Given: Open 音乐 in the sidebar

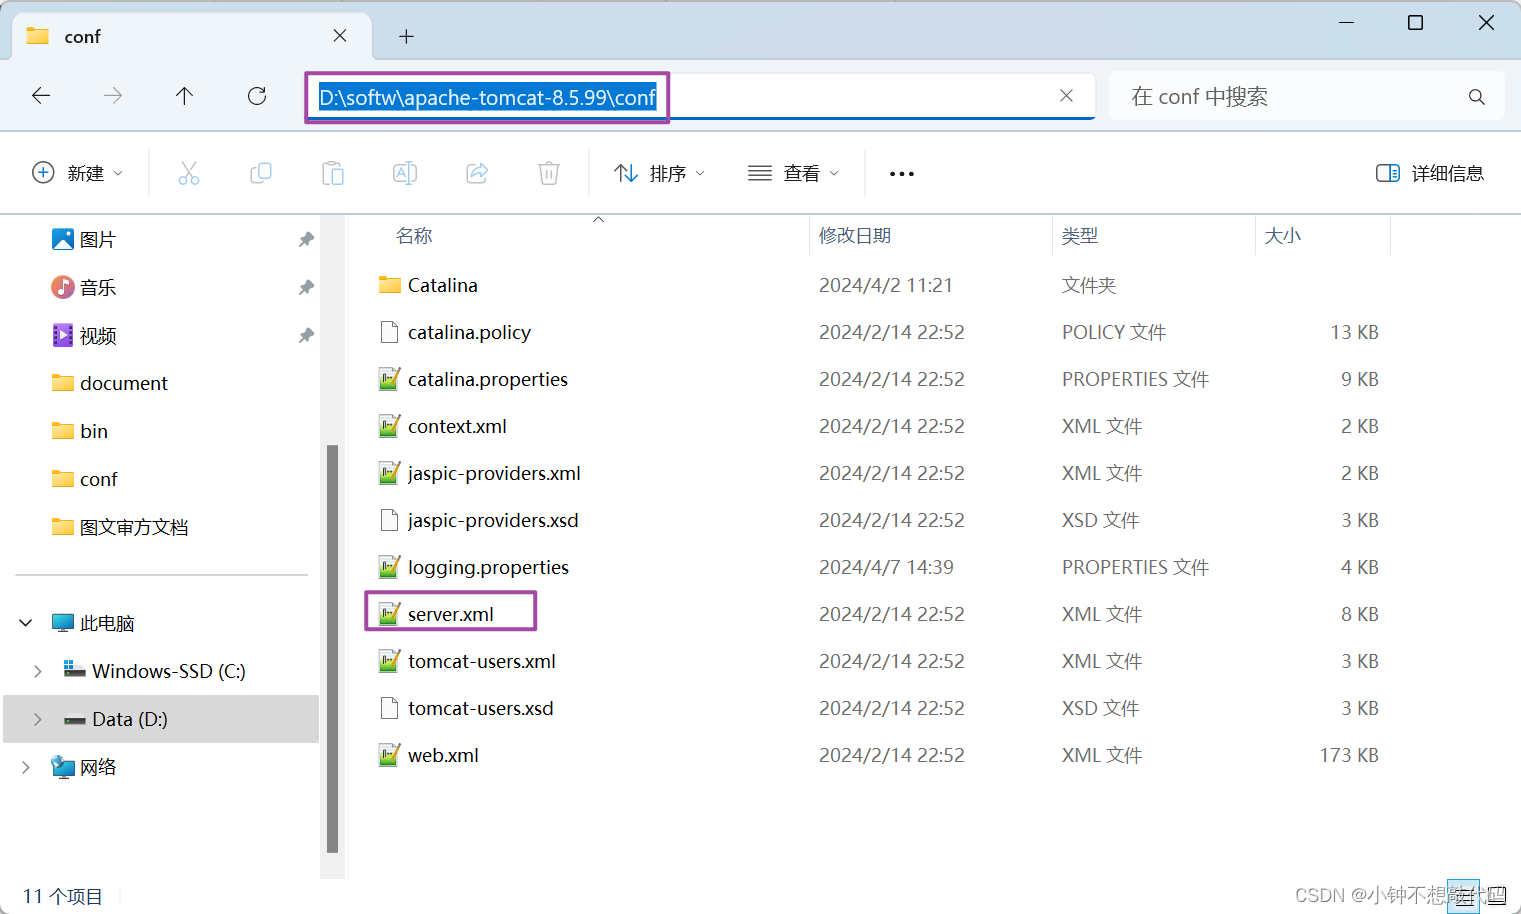Looking at the screenshot, I should point(98,288).
